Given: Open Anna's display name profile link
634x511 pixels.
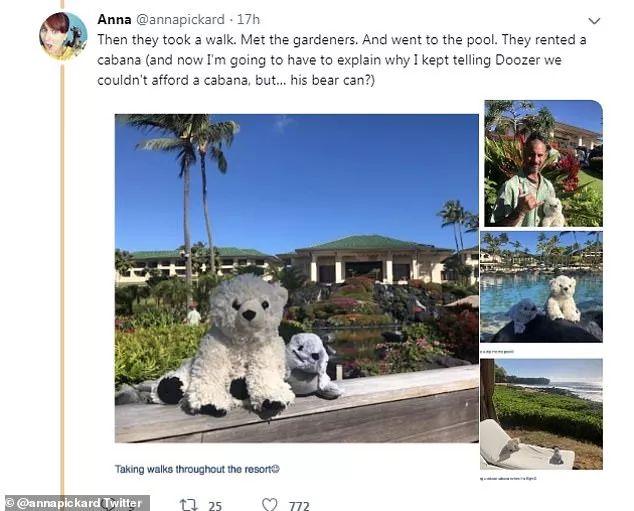Looking at the screenshot, I should [x=114, y=19].
